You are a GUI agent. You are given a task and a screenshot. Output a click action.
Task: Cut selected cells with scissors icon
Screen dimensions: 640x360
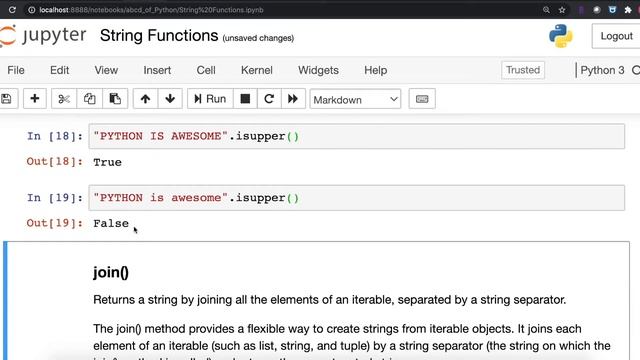pos(64,99)
